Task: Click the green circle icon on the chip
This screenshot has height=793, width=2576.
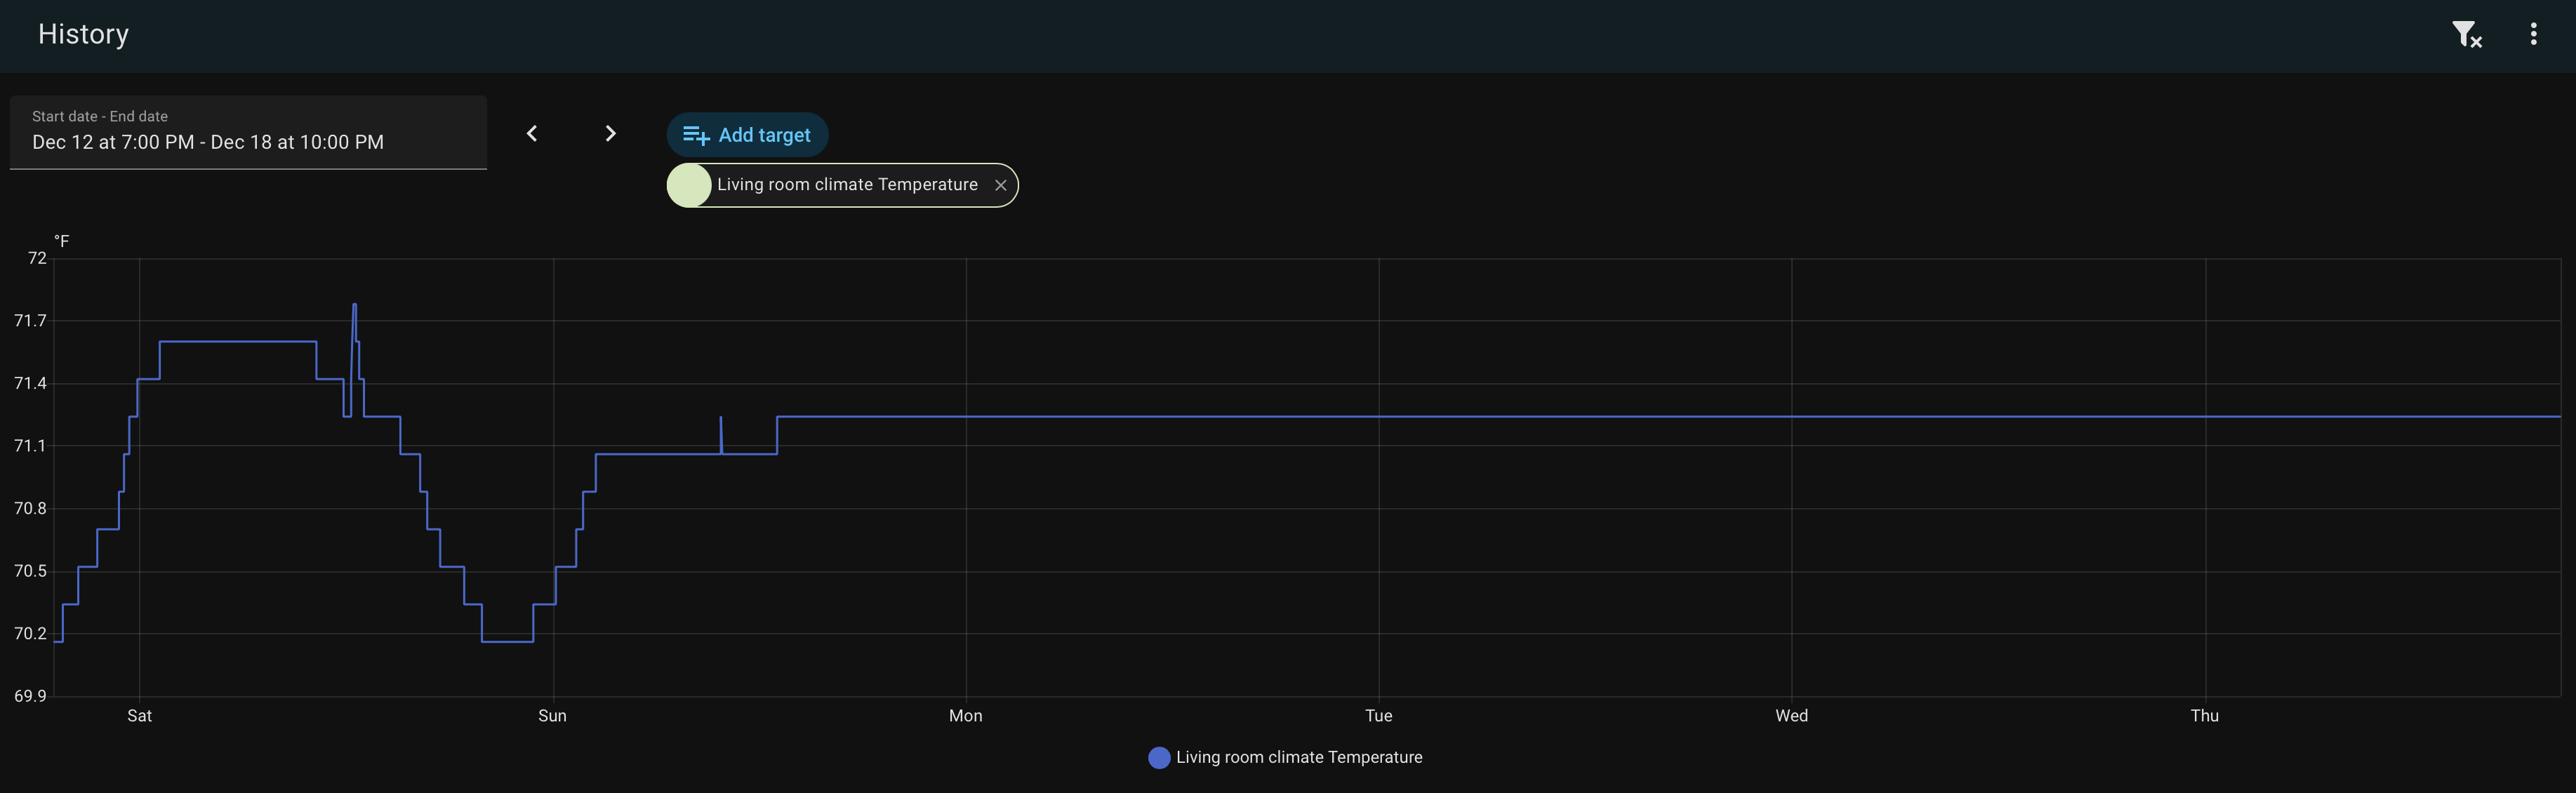Action: [689, 185]
